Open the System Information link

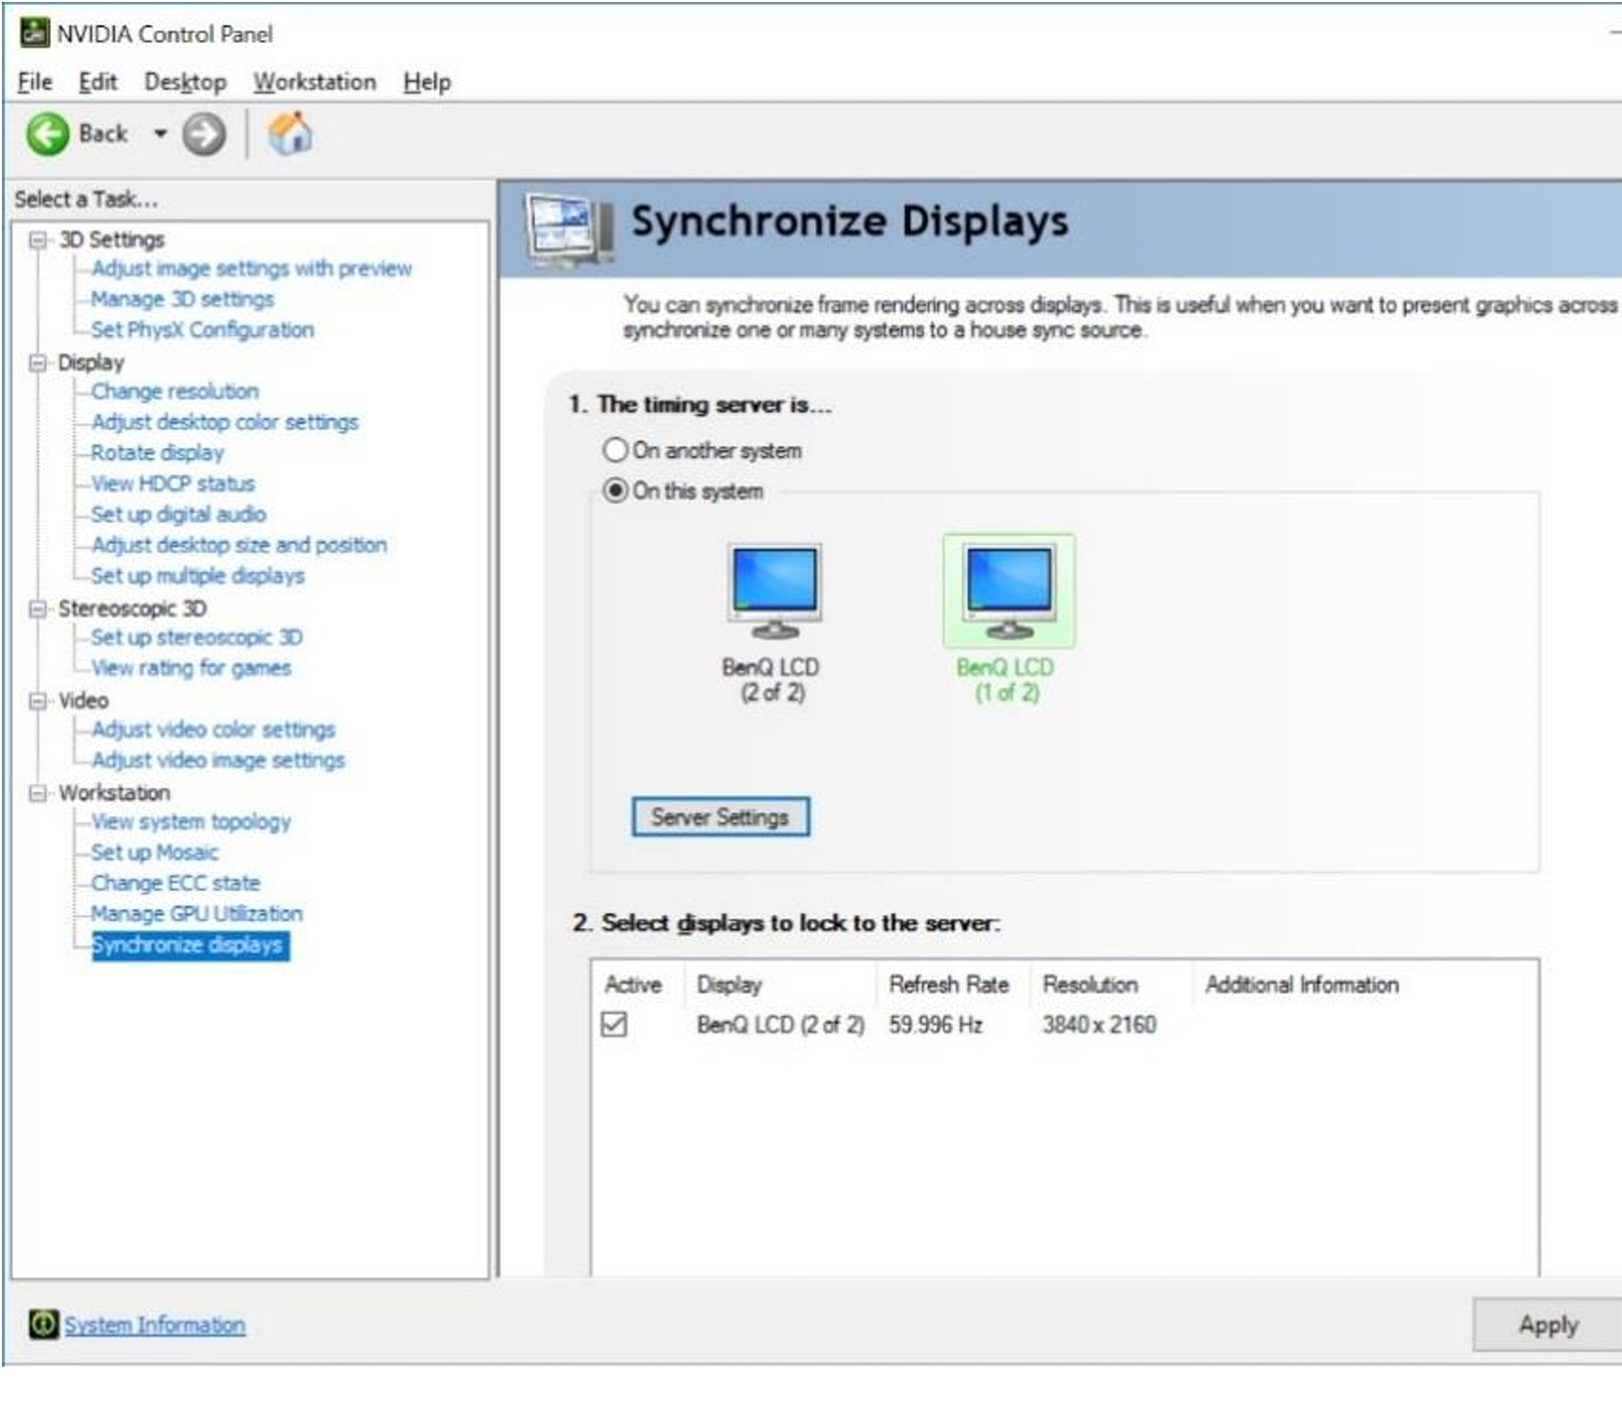pyautogui.click(x=154, y=1324)
